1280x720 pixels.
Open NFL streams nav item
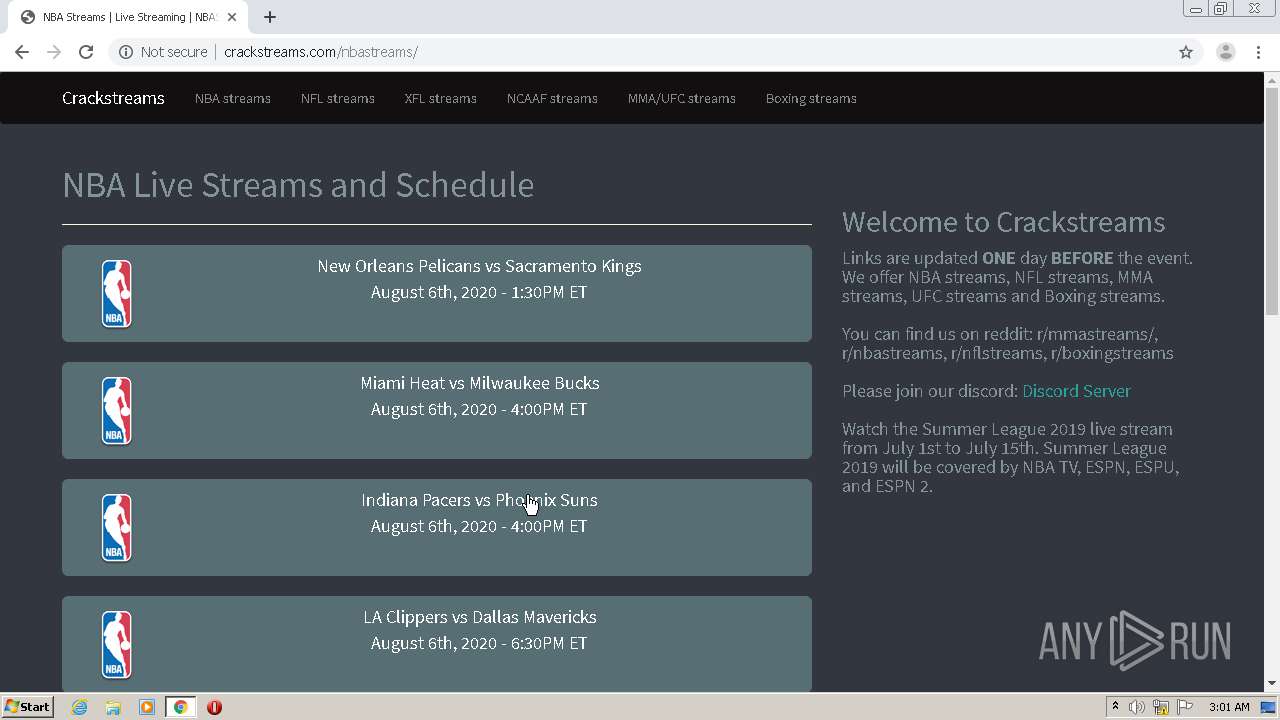tap(338, 98)
